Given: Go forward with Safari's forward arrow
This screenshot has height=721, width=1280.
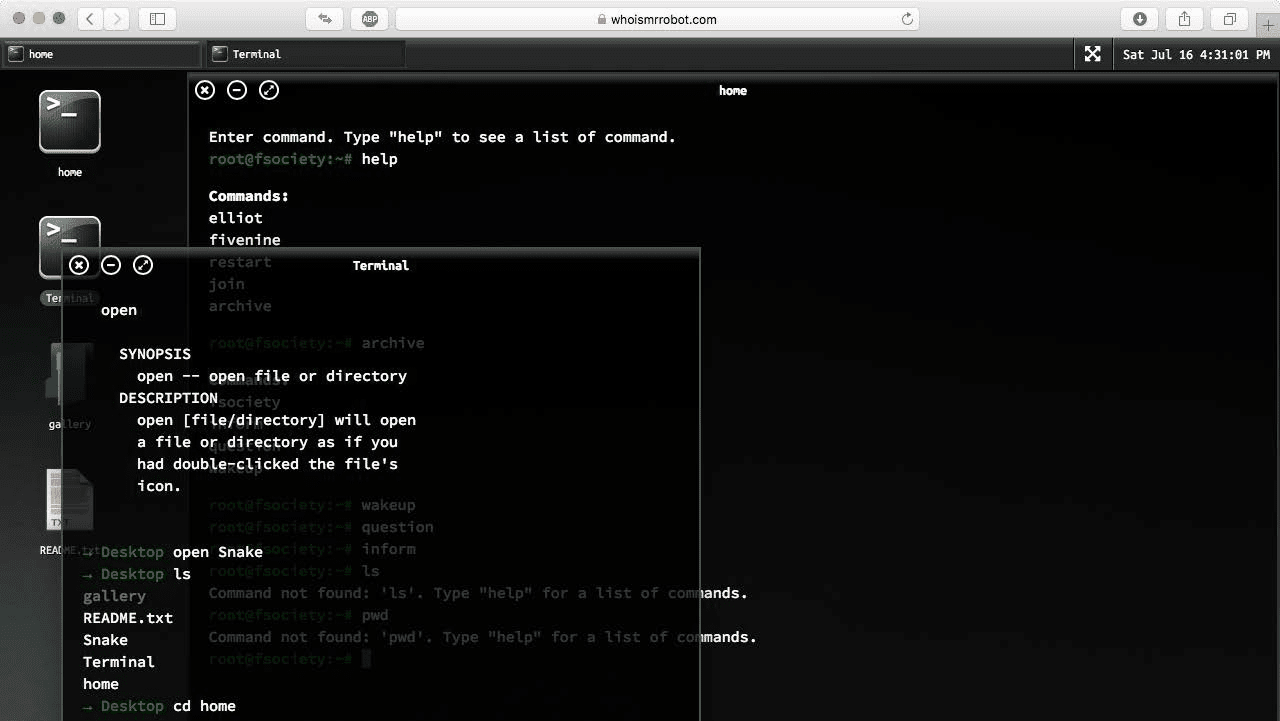Looking at the screenshot, I should click(117, 19).
